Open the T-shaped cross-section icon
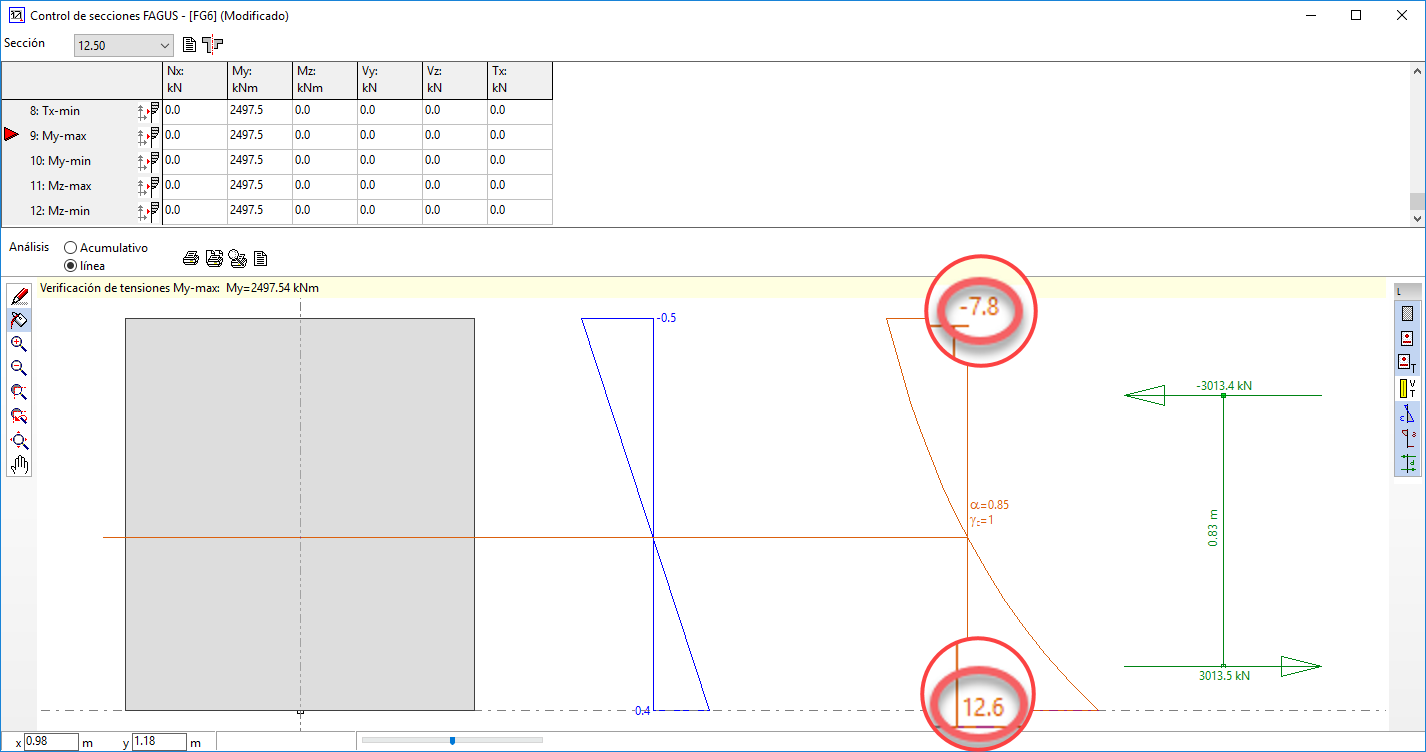 pos(212,45)
